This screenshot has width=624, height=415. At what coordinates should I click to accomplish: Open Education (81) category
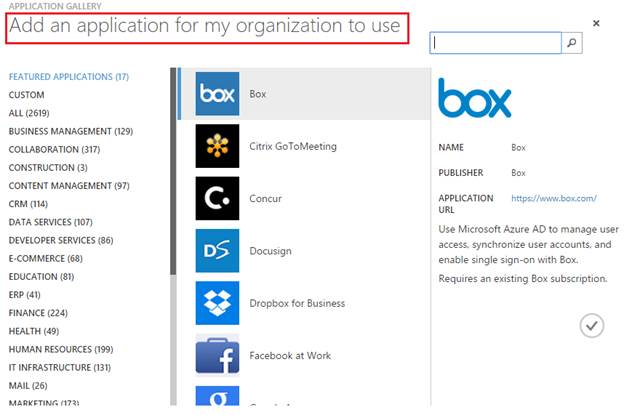[x=41, y=277]
